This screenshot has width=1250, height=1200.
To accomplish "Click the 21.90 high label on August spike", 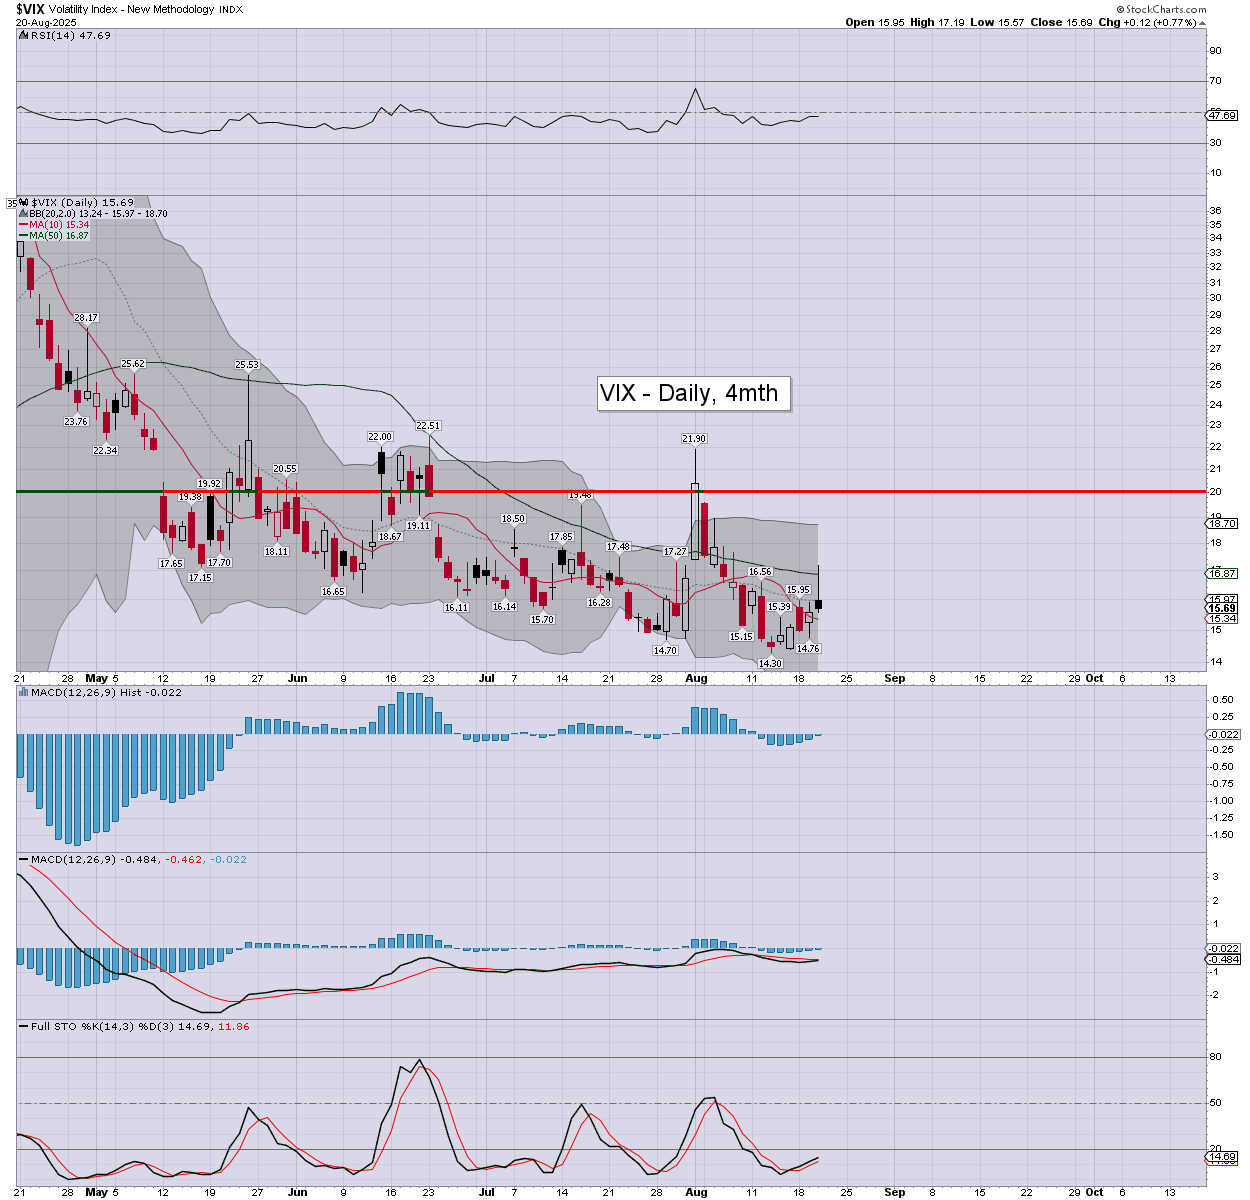I will click(x=694, y=438).
